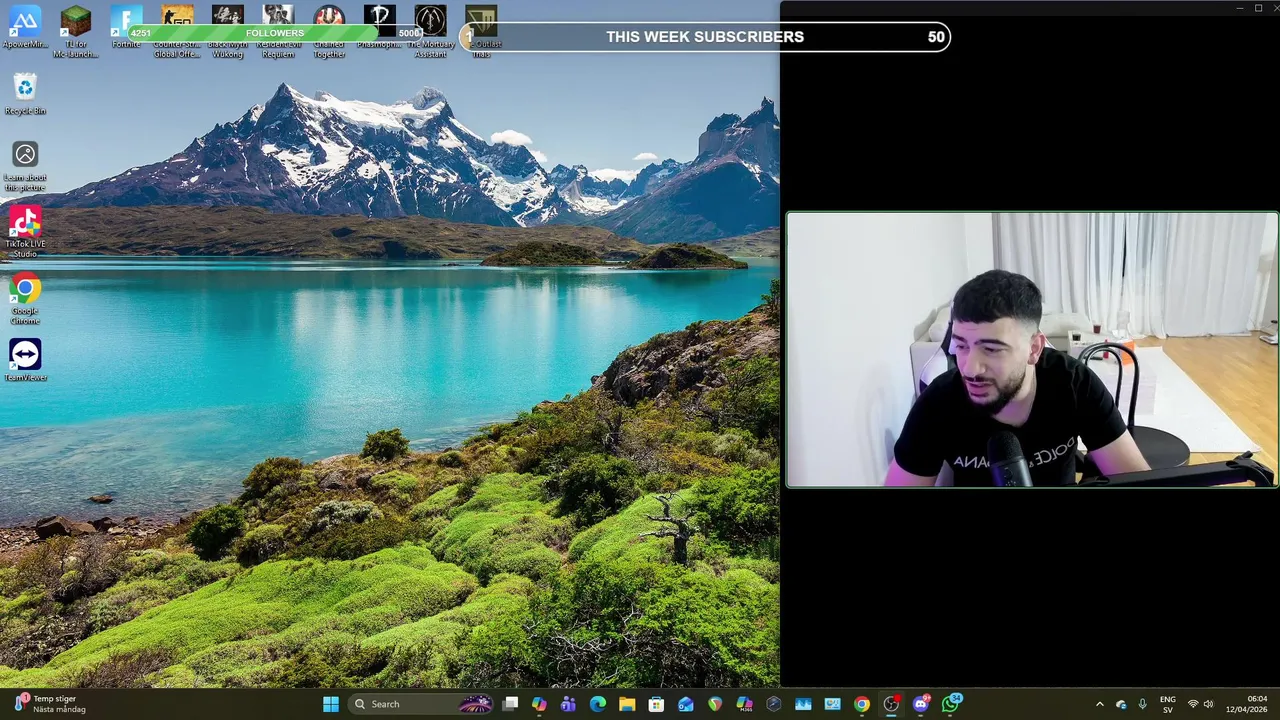1280x720 pixels.
Task: Select the Black Myth Wukong shortcut
Action: [228, 32]
